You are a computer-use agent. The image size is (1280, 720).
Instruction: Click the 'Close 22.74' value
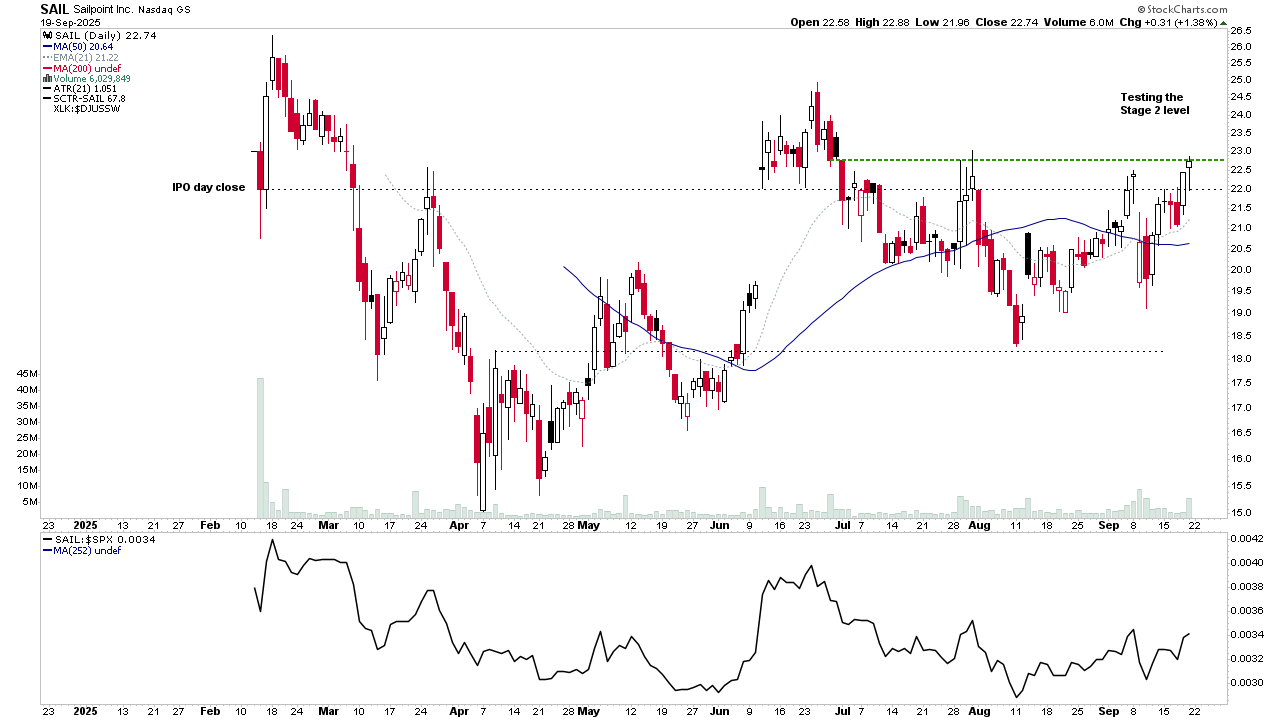point(1008,22)
